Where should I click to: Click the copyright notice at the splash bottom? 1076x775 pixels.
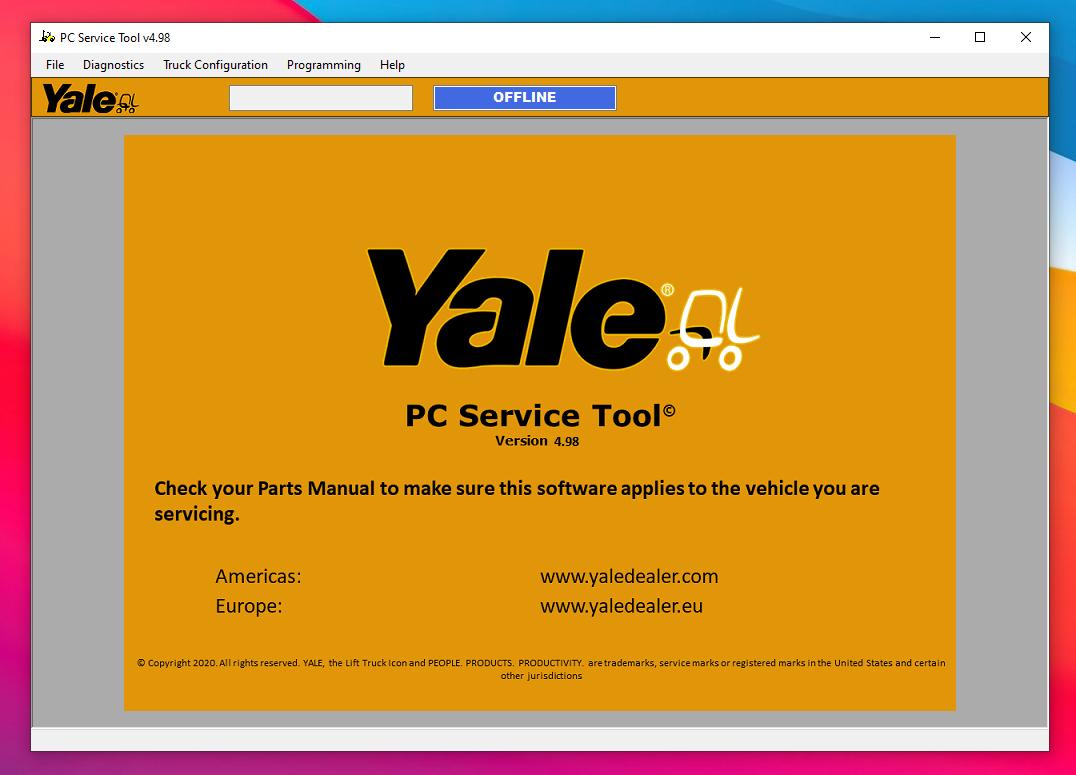540,668
